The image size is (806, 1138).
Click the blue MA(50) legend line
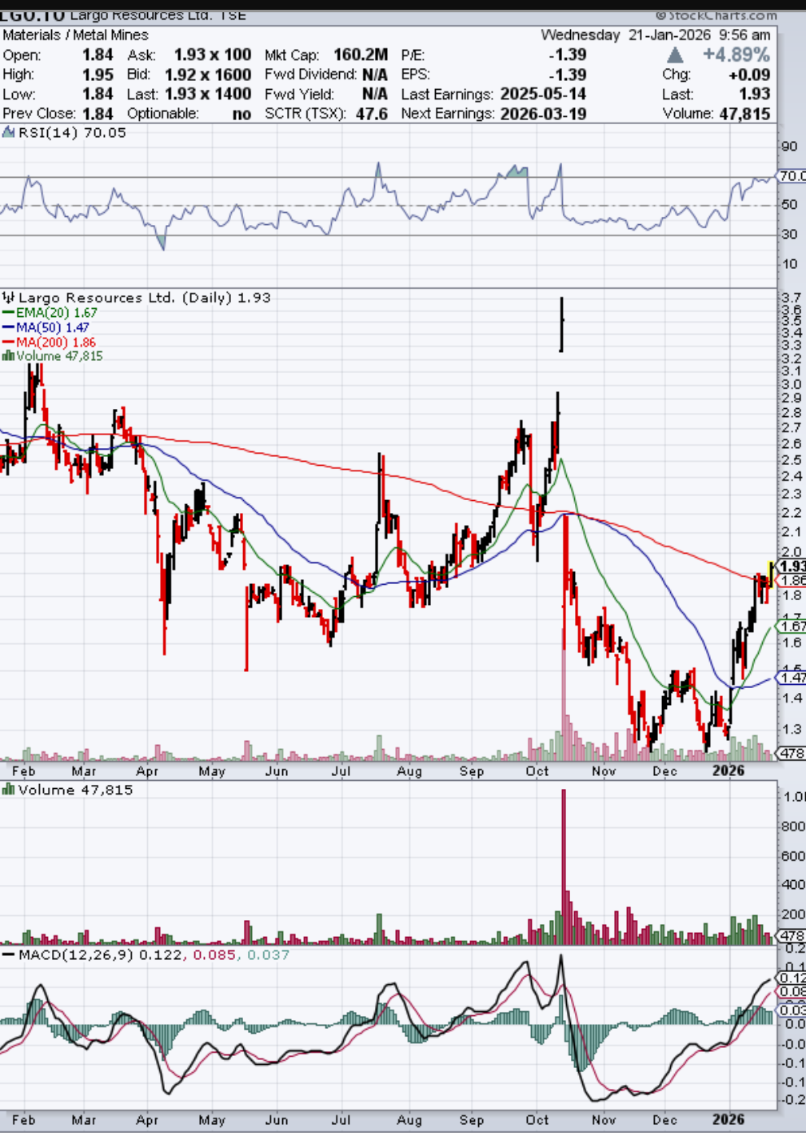coord(8,327)
